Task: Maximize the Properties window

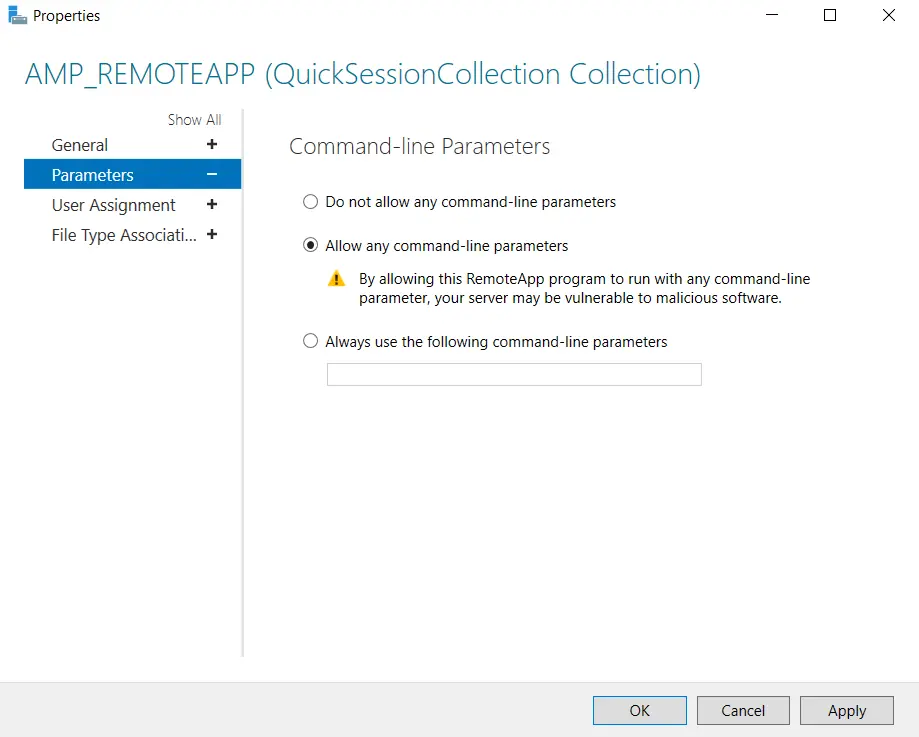Action: point(829,15)
